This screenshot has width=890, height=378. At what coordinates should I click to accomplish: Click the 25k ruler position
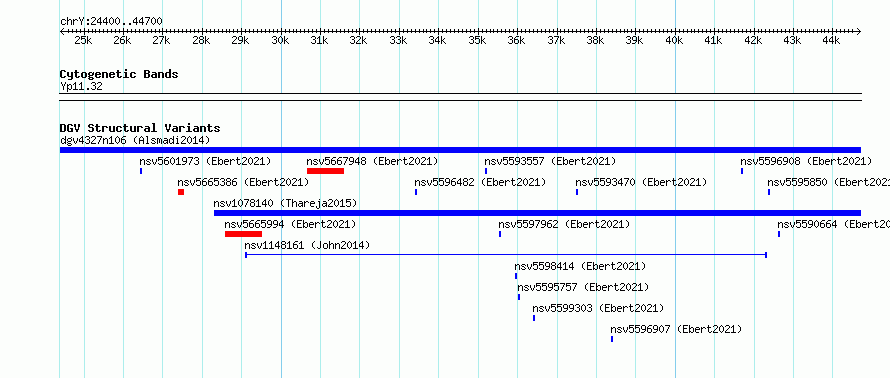[x=83, y=41]
